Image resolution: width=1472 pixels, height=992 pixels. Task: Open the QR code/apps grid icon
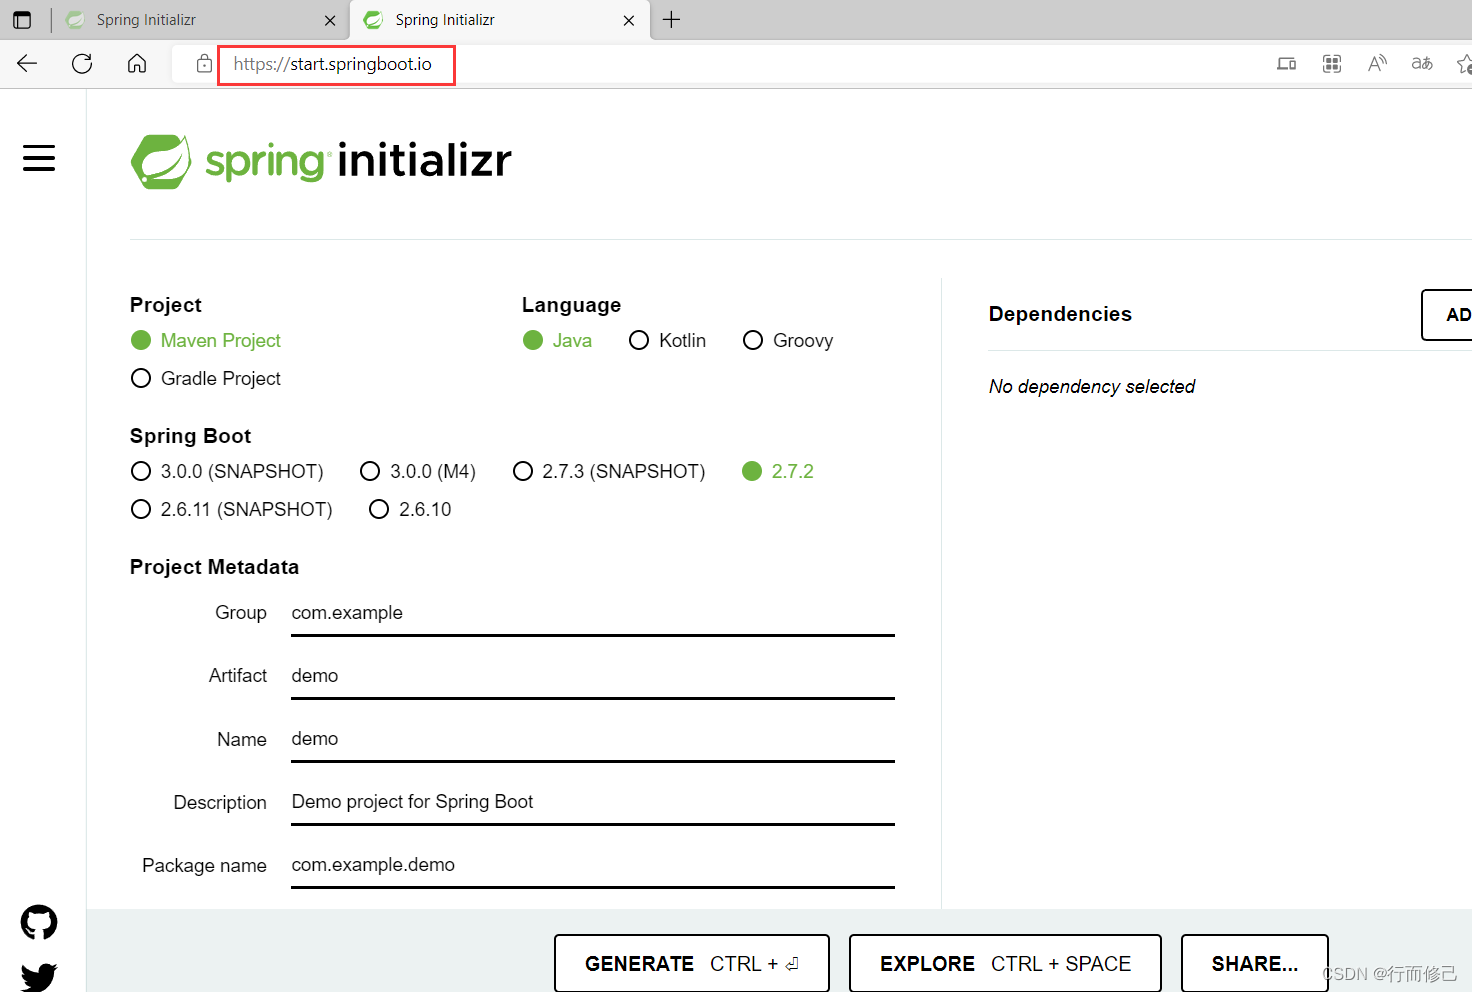1332,64
